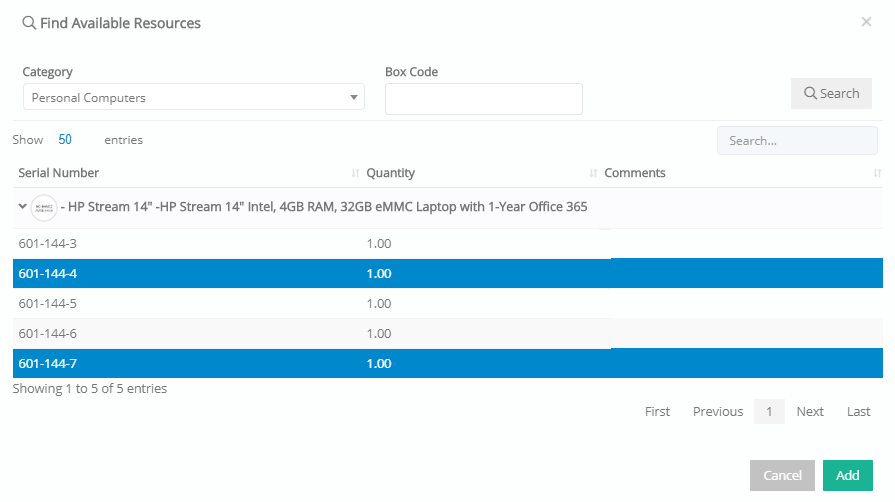Image resolution: width=895 pixels, height=502 pixels.
Task: Go to First page
Action: (657, 411)
